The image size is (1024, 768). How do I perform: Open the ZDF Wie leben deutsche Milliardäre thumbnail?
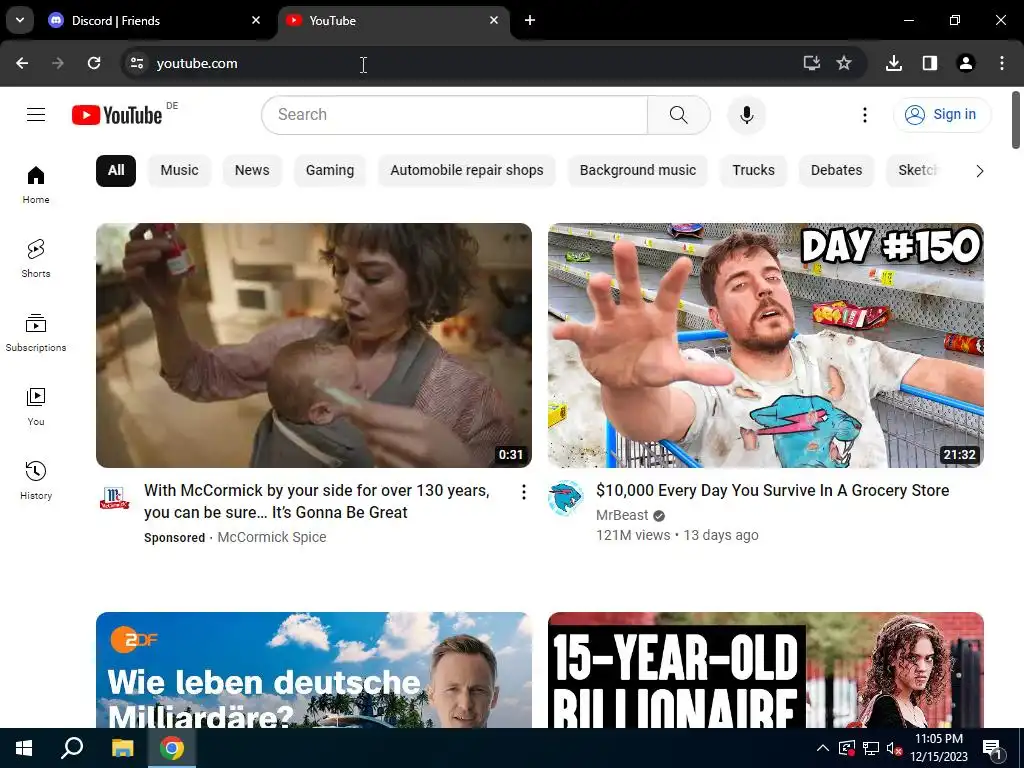coord(313,670)
